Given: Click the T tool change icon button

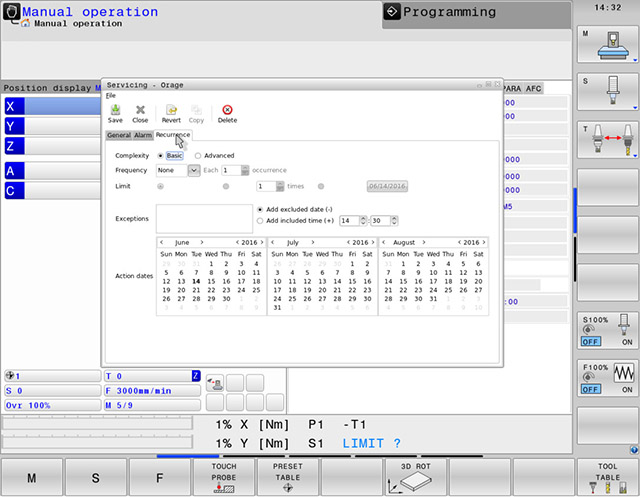Looking at the screenshot, I should [607, 140].
